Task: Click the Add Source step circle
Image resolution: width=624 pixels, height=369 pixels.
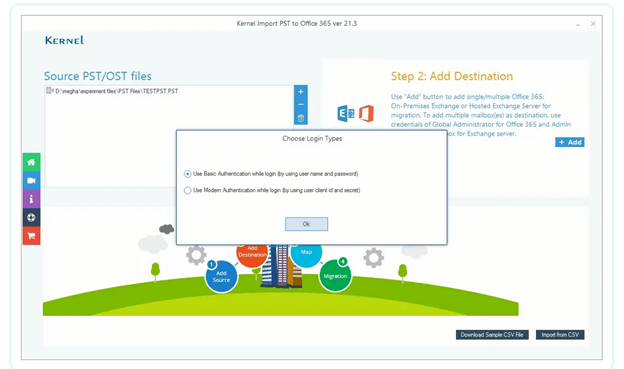Action: [x=221, y=276]
